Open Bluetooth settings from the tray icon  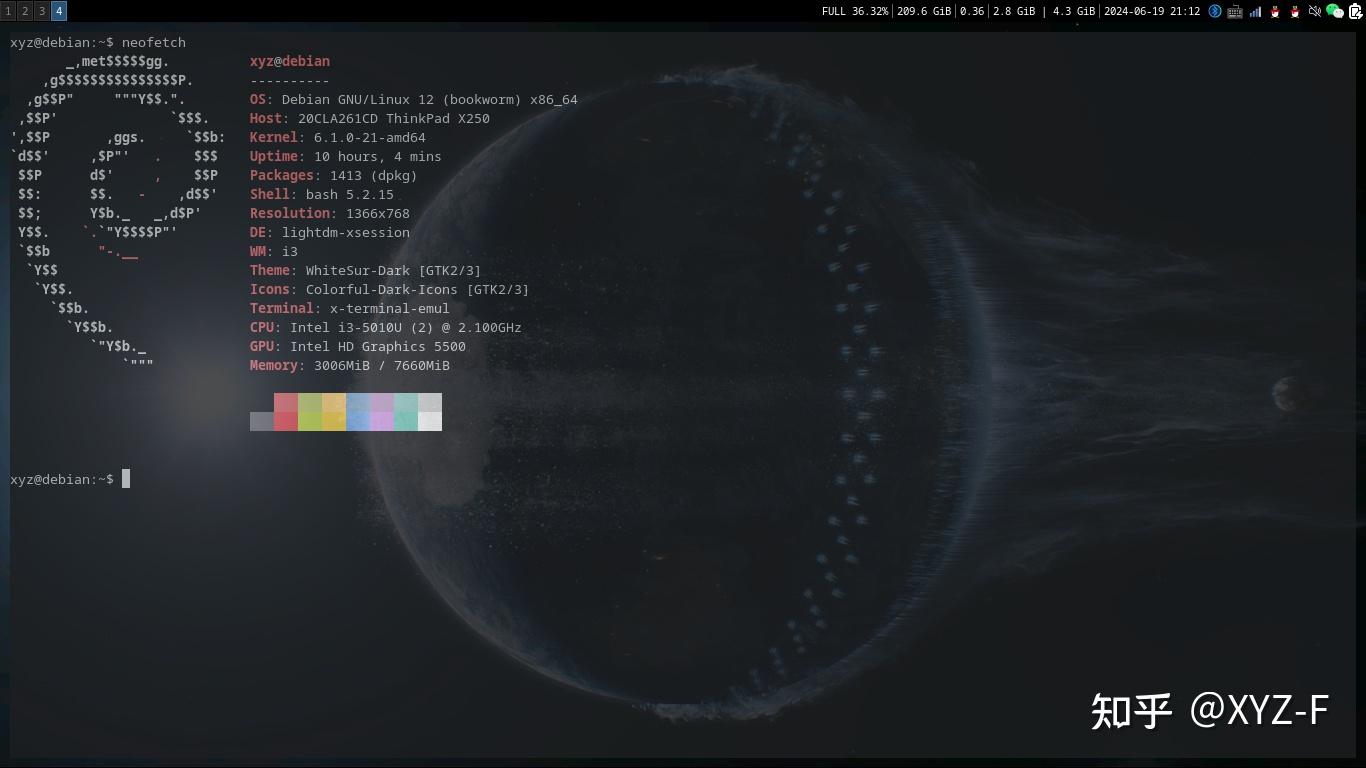coord(1215,11)
